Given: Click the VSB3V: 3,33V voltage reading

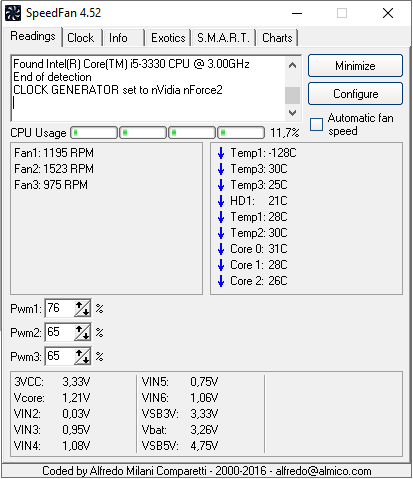Looking at the screenshot, I should pos(180,414).
